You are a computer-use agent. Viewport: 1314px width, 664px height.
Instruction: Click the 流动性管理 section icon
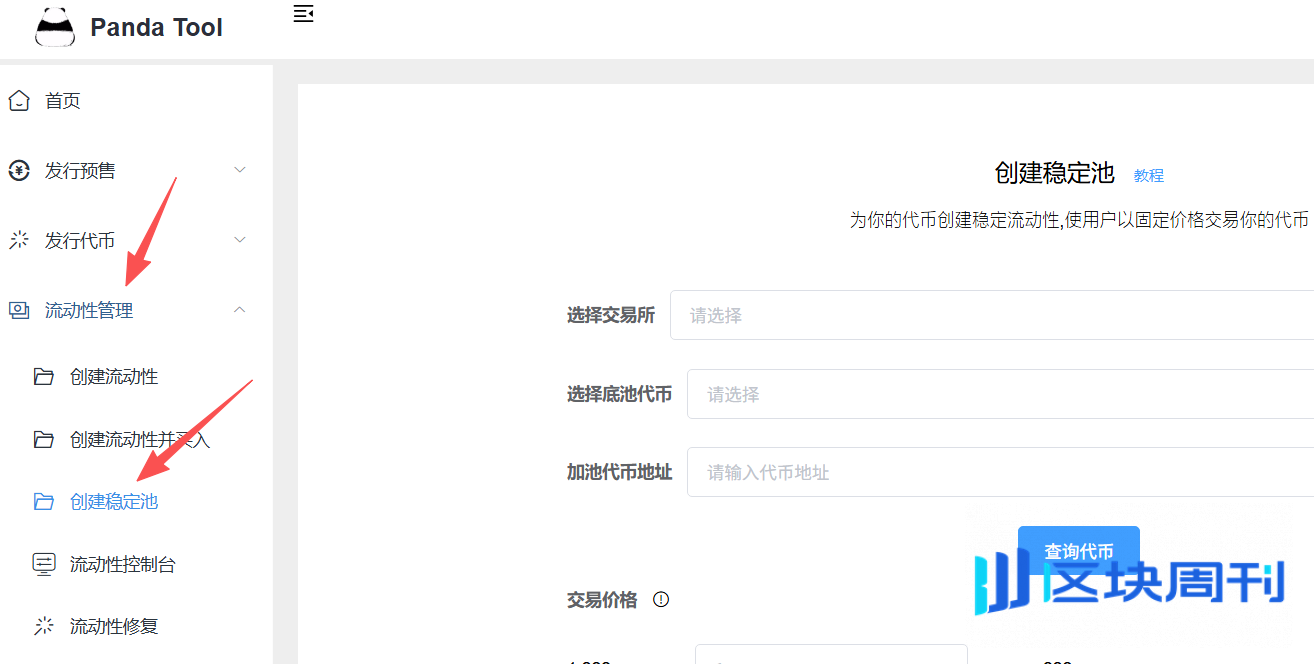click(18, 310)
